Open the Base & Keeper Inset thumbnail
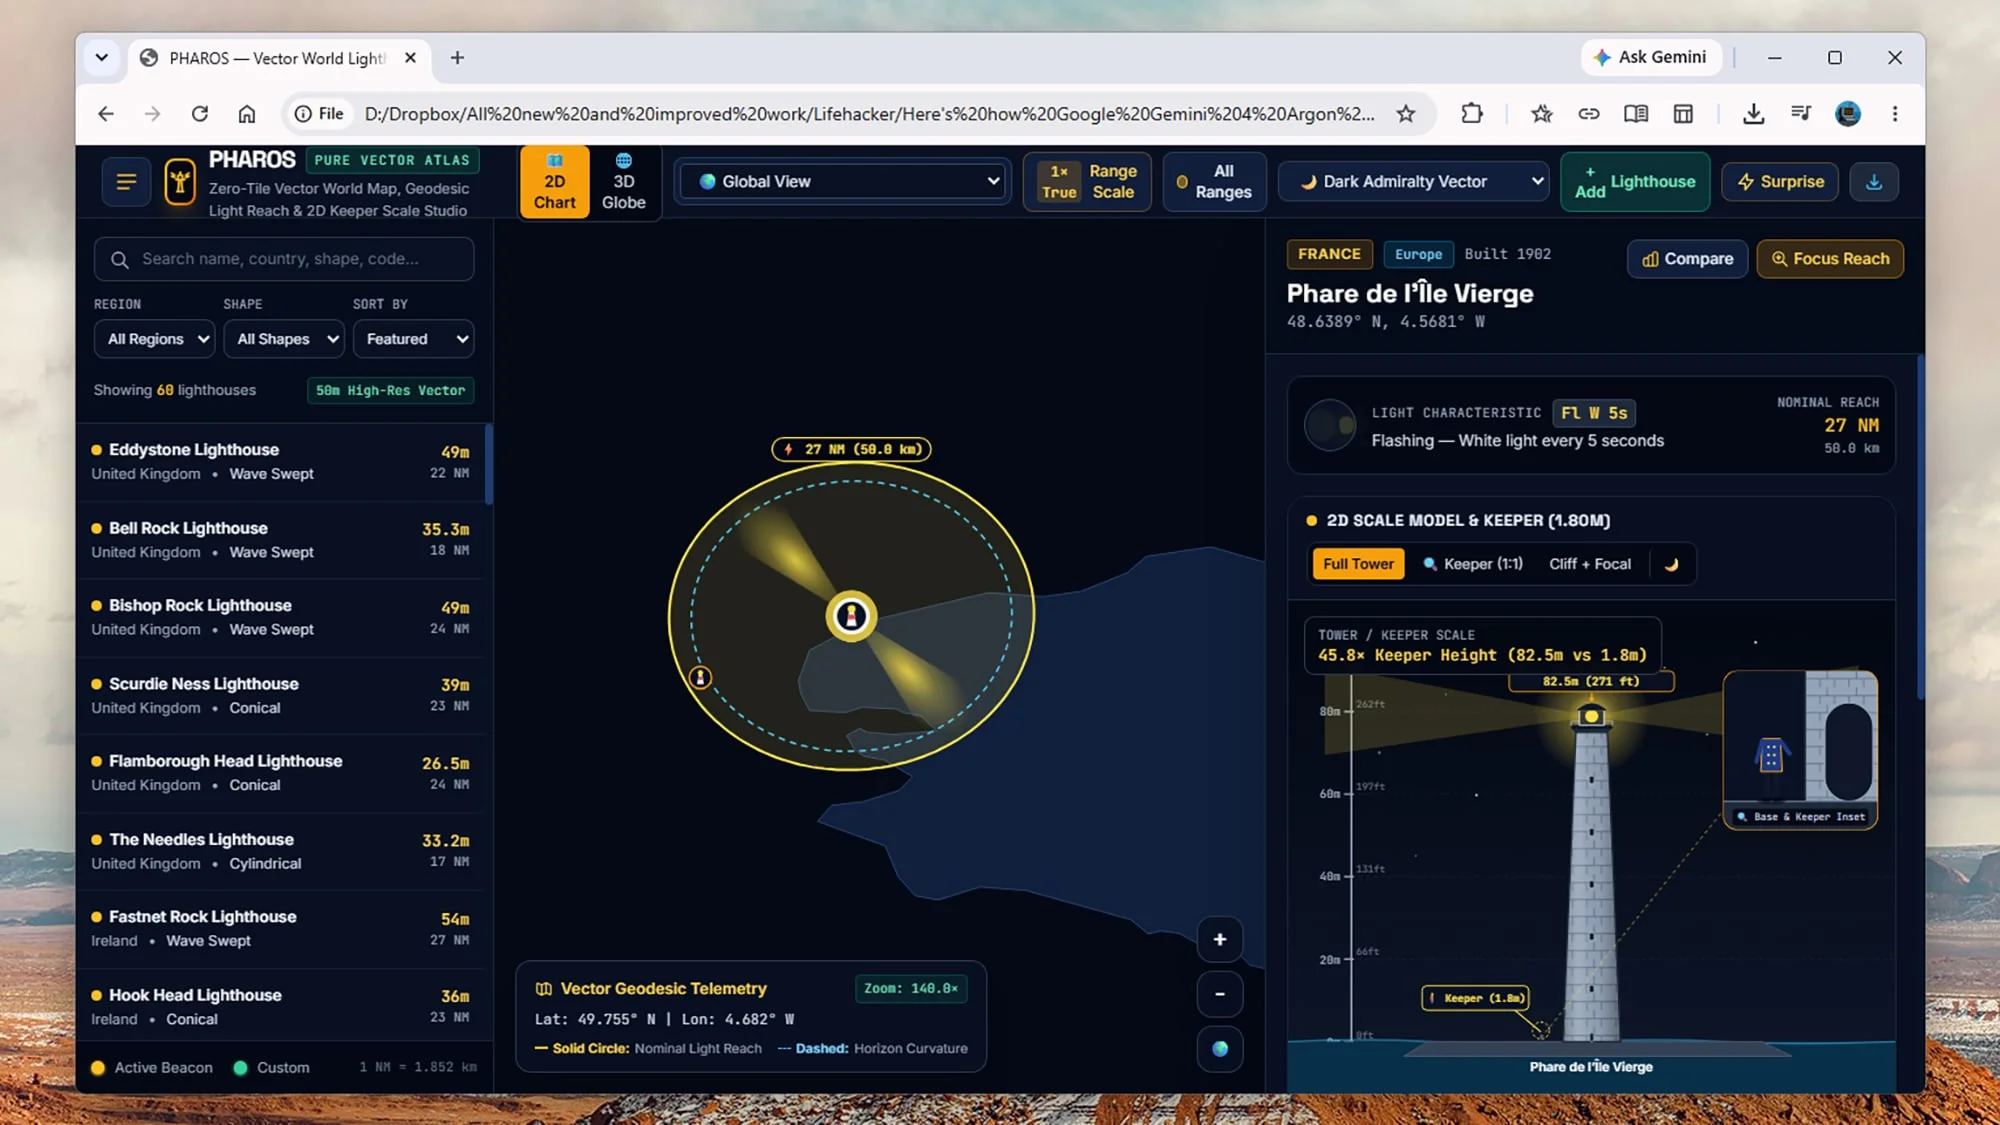This screenshot has height=1125, width=2000. pyautogui.click(x=1800, y=750)
